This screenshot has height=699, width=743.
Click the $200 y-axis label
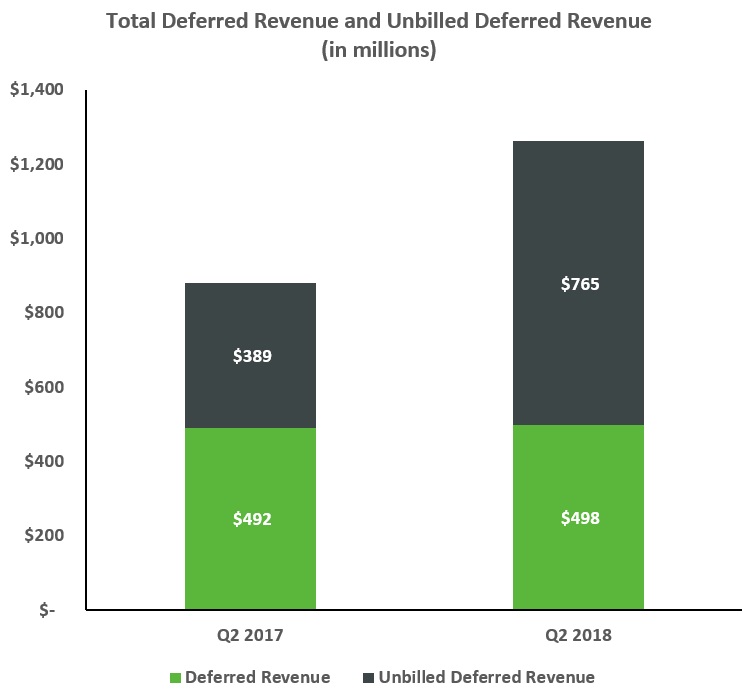pos(40,535)
